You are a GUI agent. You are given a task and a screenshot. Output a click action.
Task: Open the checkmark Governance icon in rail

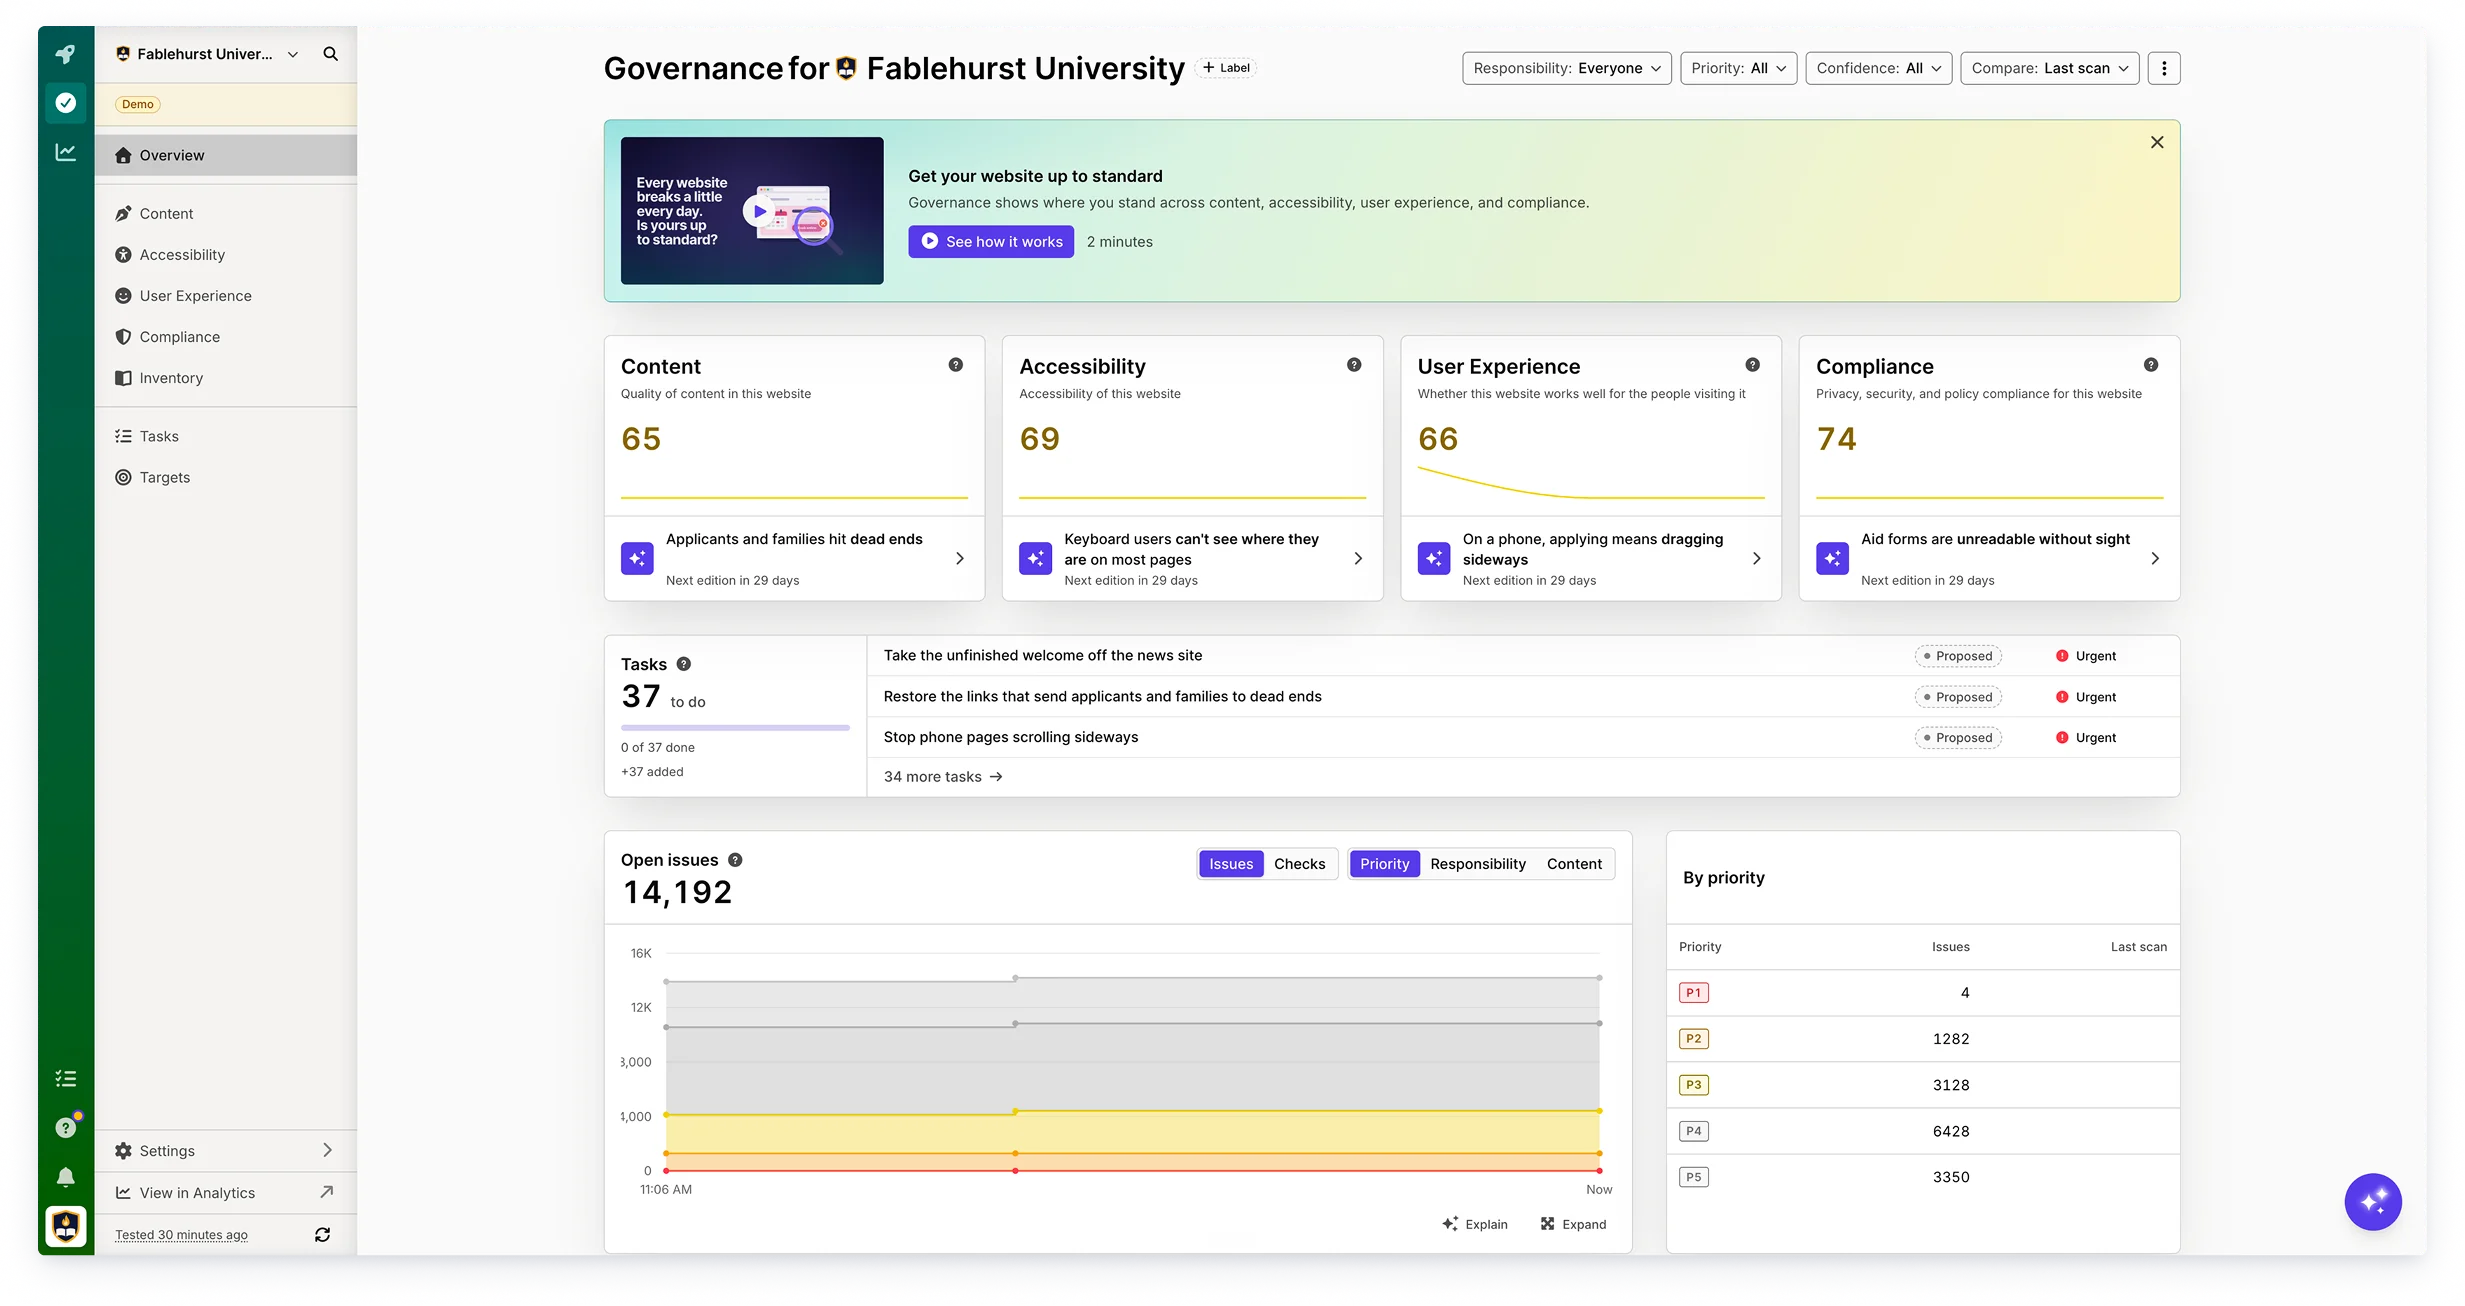tap(66, 103)
